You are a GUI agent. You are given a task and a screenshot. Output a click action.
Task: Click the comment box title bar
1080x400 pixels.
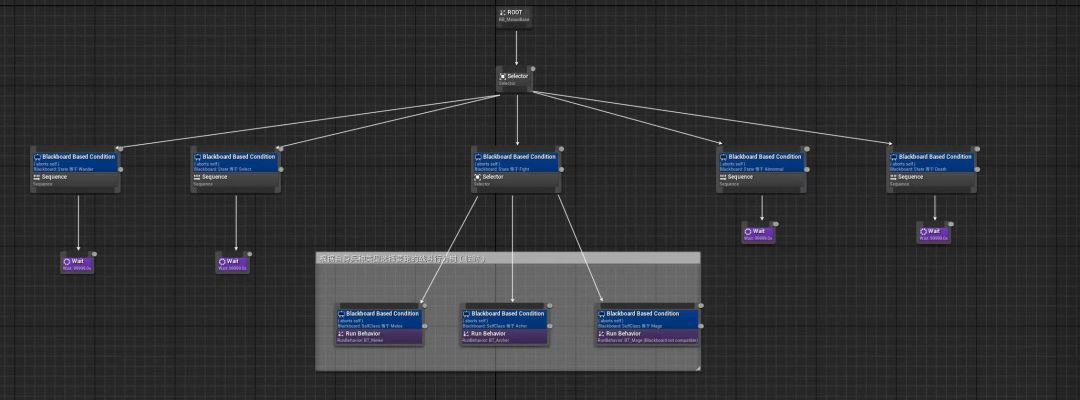(x=508, y=258)
